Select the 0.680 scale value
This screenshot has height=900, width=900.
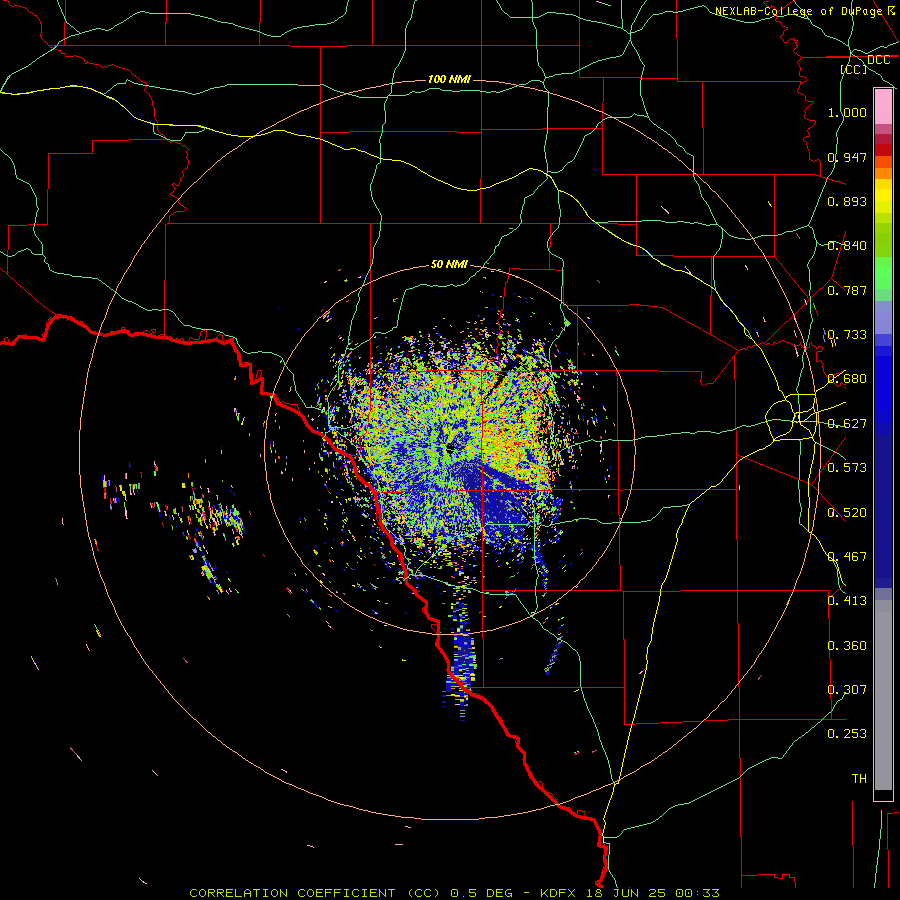tap(847, 379)
